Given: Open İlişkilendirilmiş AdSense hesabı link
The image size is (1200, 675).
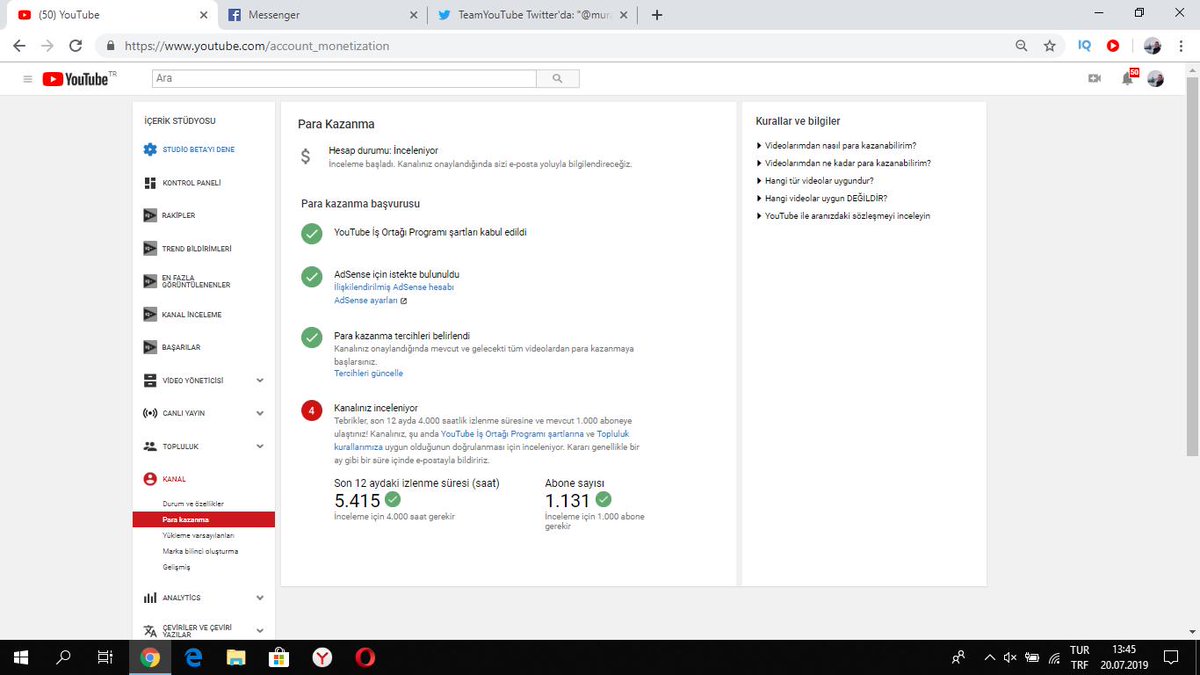Looking at the screenshot, I should coord(394,287).
